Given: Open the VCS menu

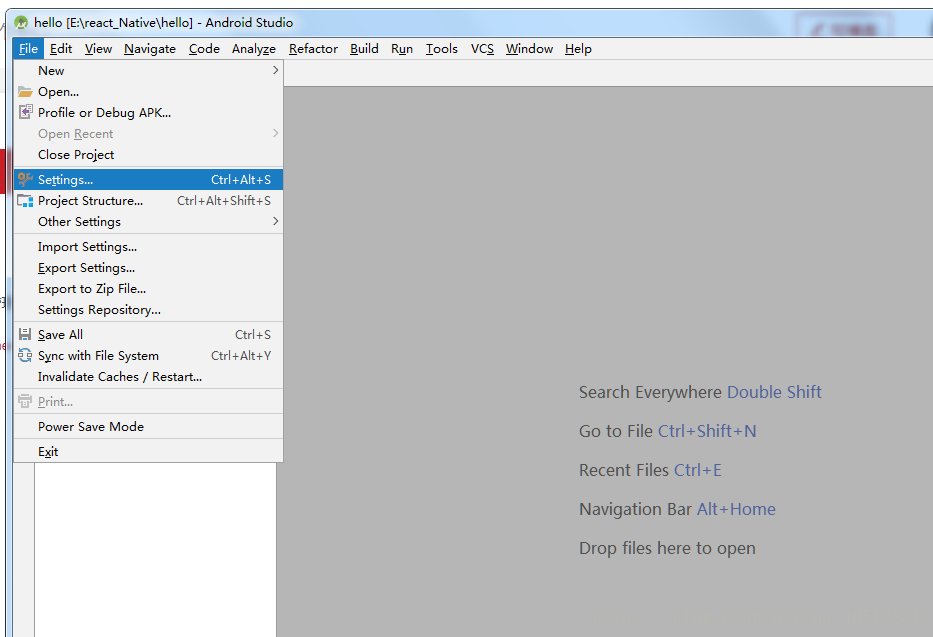Looking at the screenshot, I should 482,49.
